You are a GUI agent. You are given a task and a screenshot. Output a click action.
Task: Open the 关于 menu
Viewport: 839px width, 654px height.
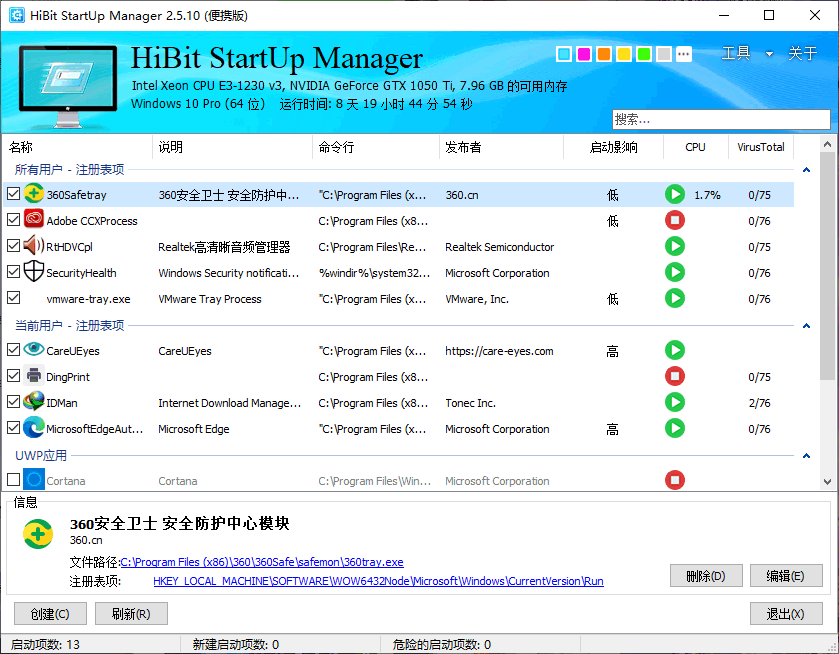click(802, 53)
